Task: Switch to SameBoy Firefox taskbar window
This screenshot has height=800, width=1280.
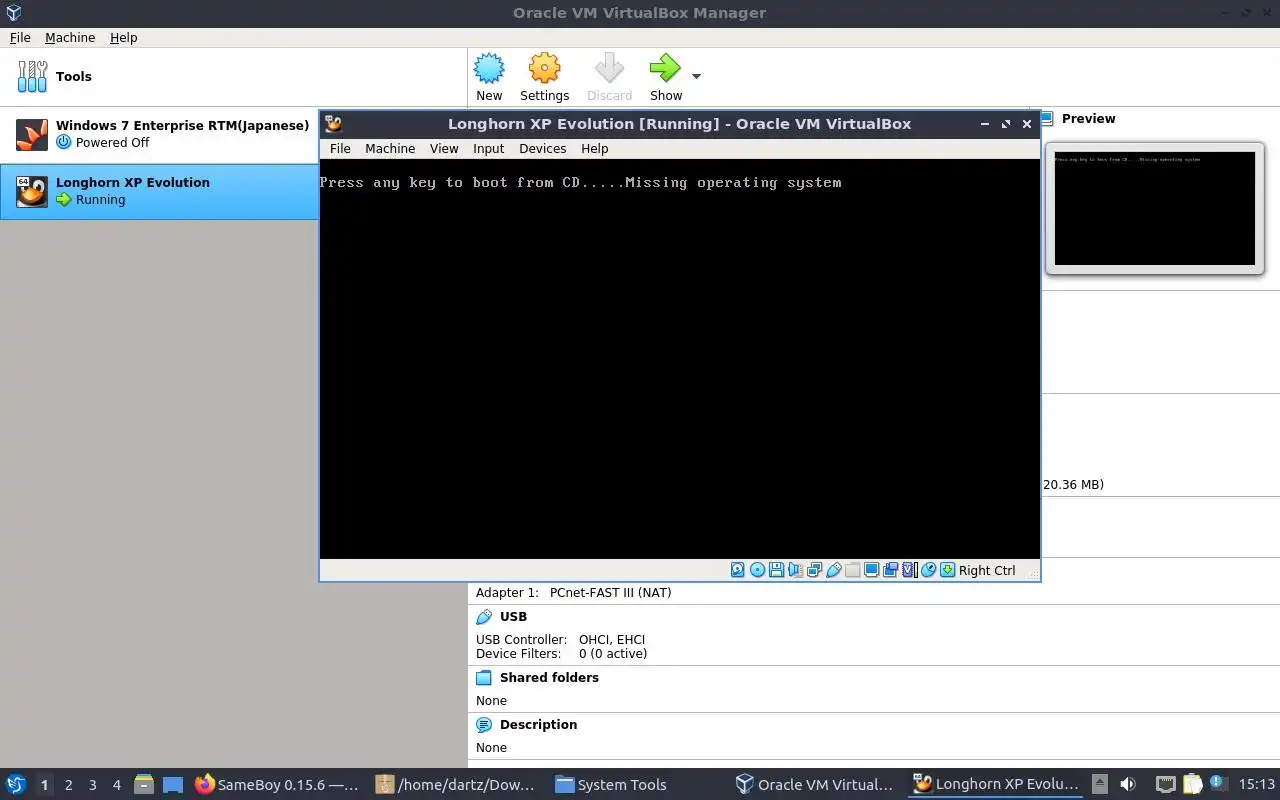Action: pos(277,784)
